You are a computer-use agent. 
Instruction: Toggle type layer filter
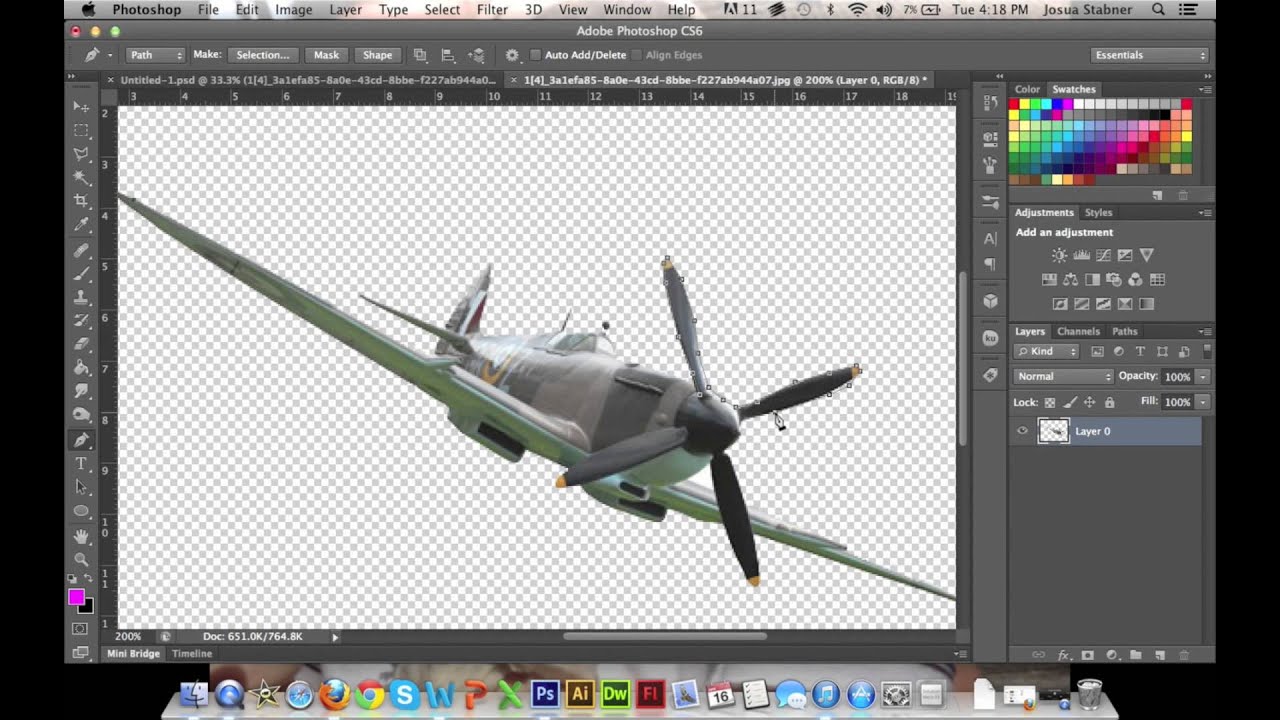[1140, 352]
